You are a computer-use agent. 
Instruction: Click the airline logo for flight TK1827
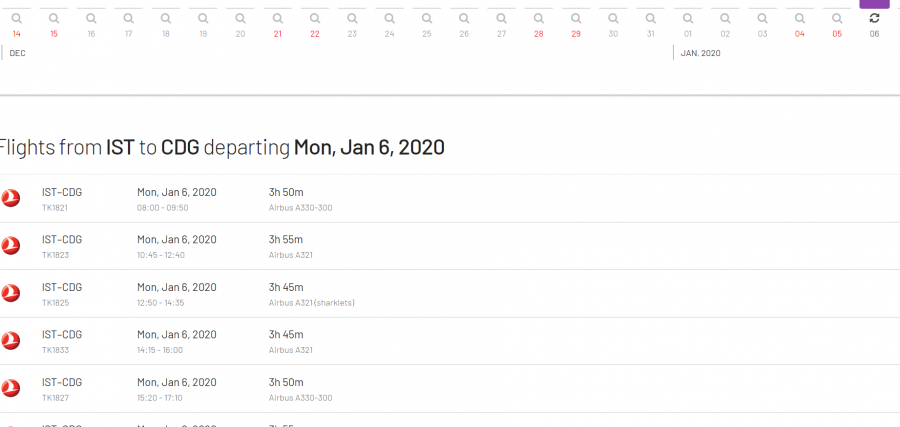point(11,388)
